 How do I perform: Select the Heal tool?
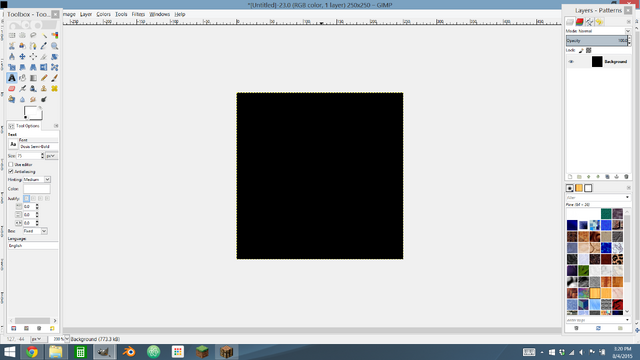pyautogui.click(x=54, y=88)
